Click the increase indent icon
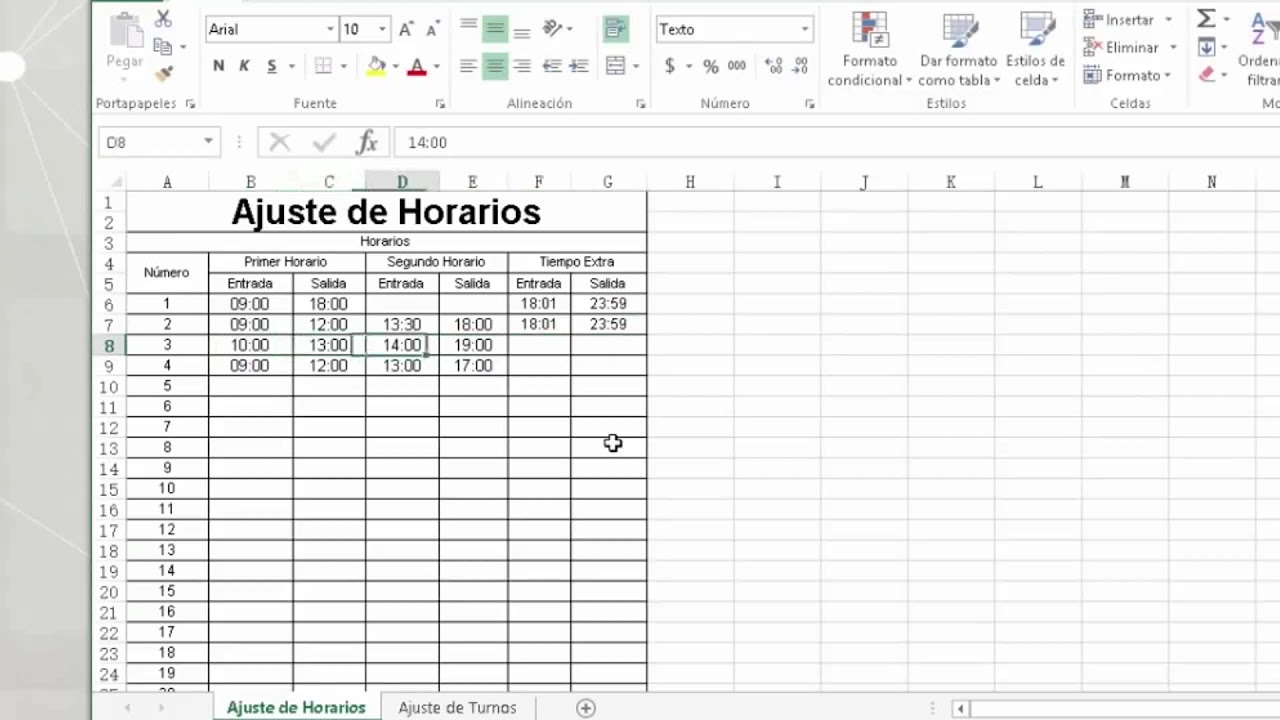The image size is (1280, 720). point(579,66)
